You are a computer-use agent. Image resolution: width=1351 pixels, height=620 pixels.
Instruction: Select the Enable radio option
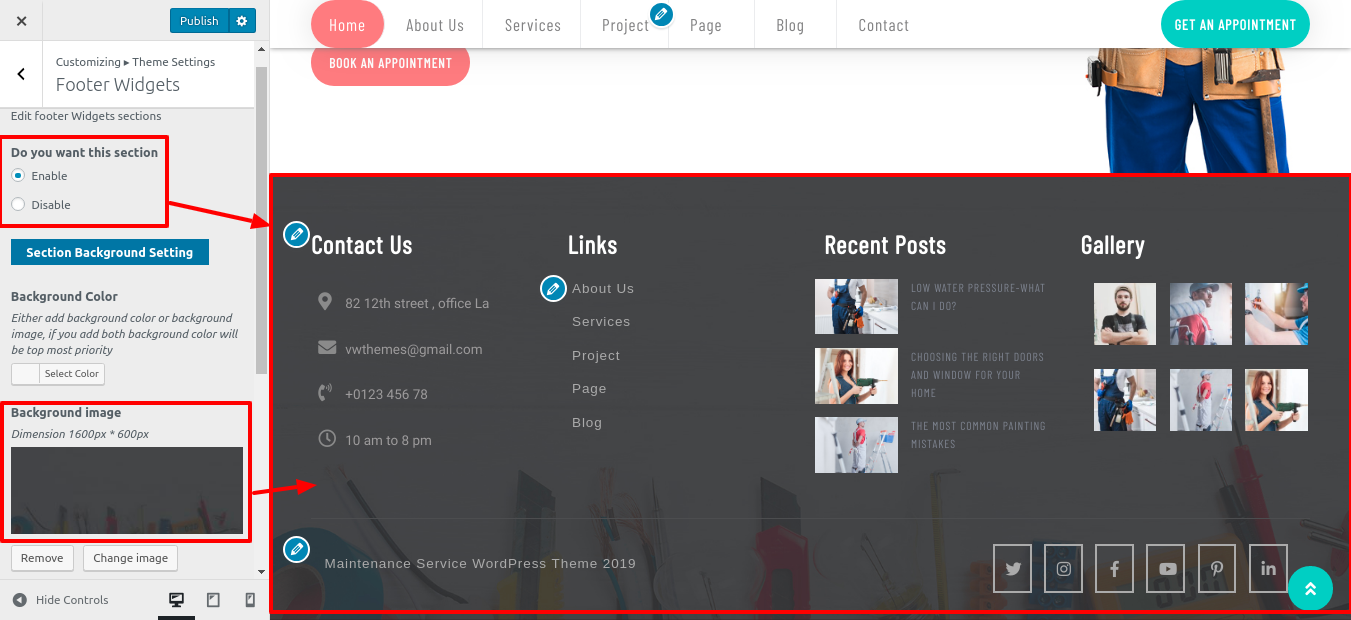click(18, 175)
